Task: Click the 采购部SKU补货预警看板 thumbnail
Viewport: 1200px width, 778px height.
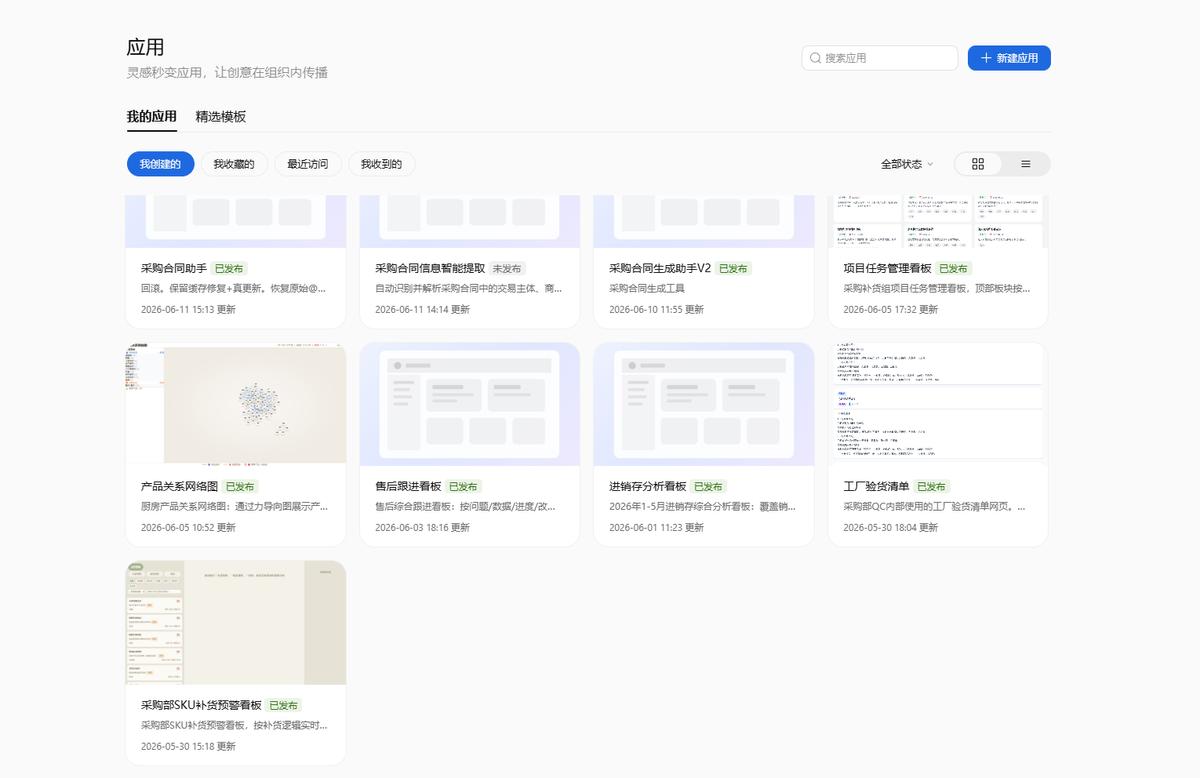Action: (x=236, y=623)
